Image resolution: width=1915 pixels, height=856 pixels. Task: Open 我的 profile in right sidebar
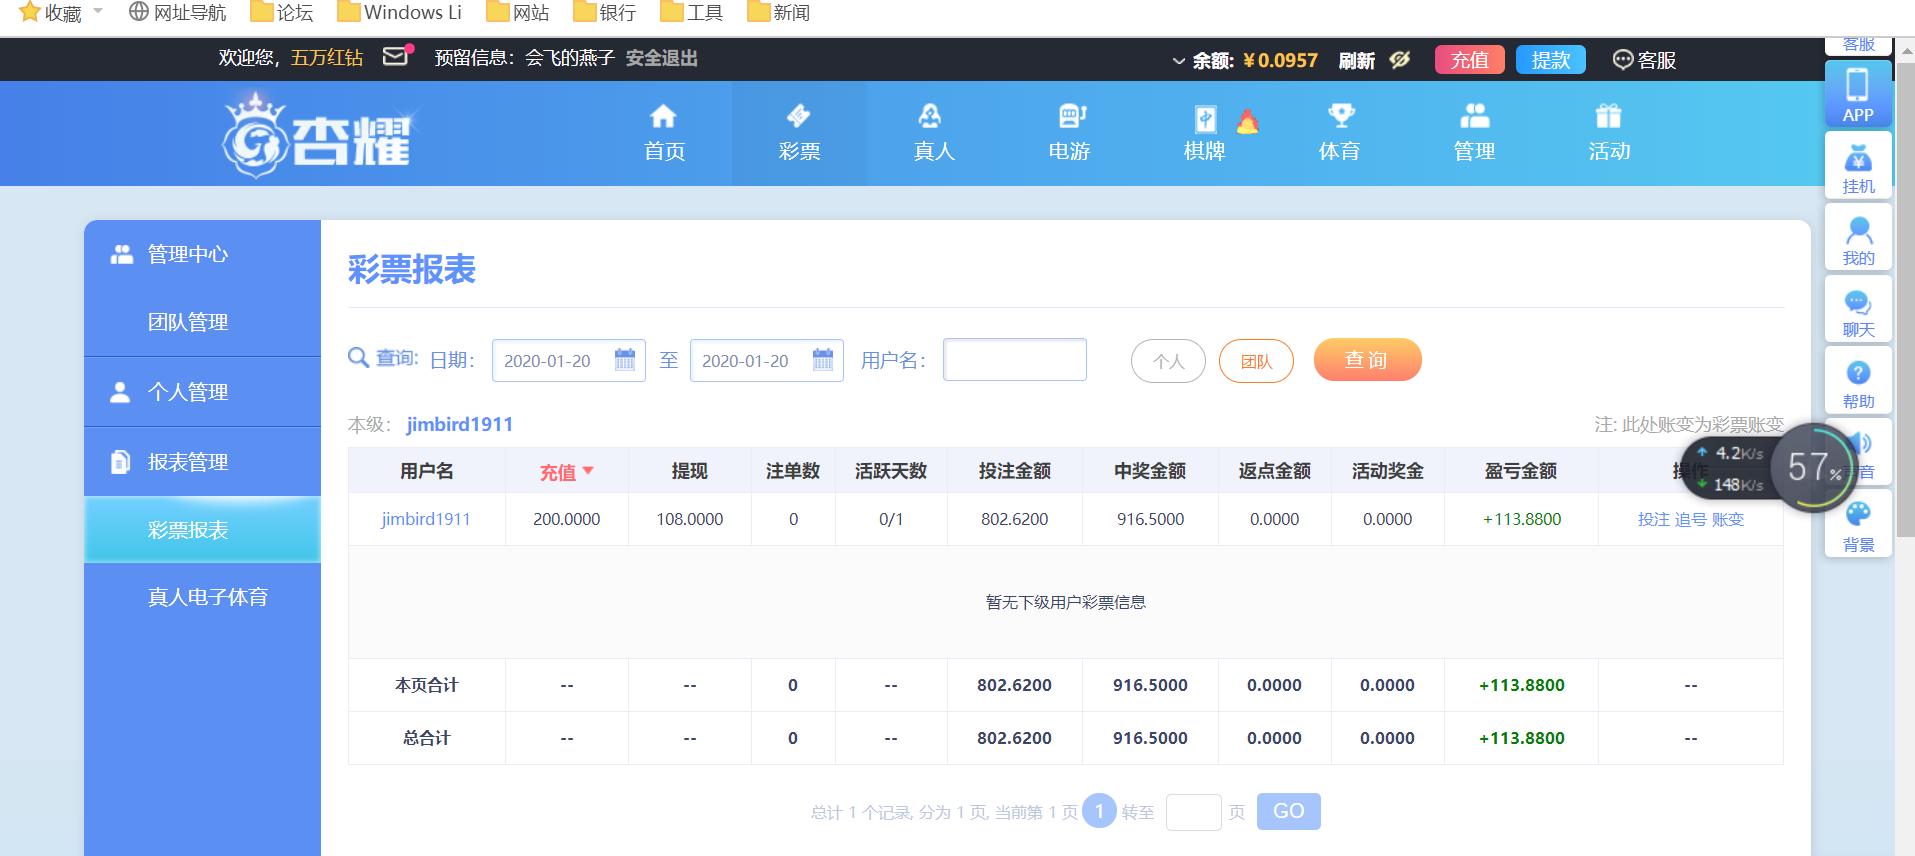coord(1858,237)
